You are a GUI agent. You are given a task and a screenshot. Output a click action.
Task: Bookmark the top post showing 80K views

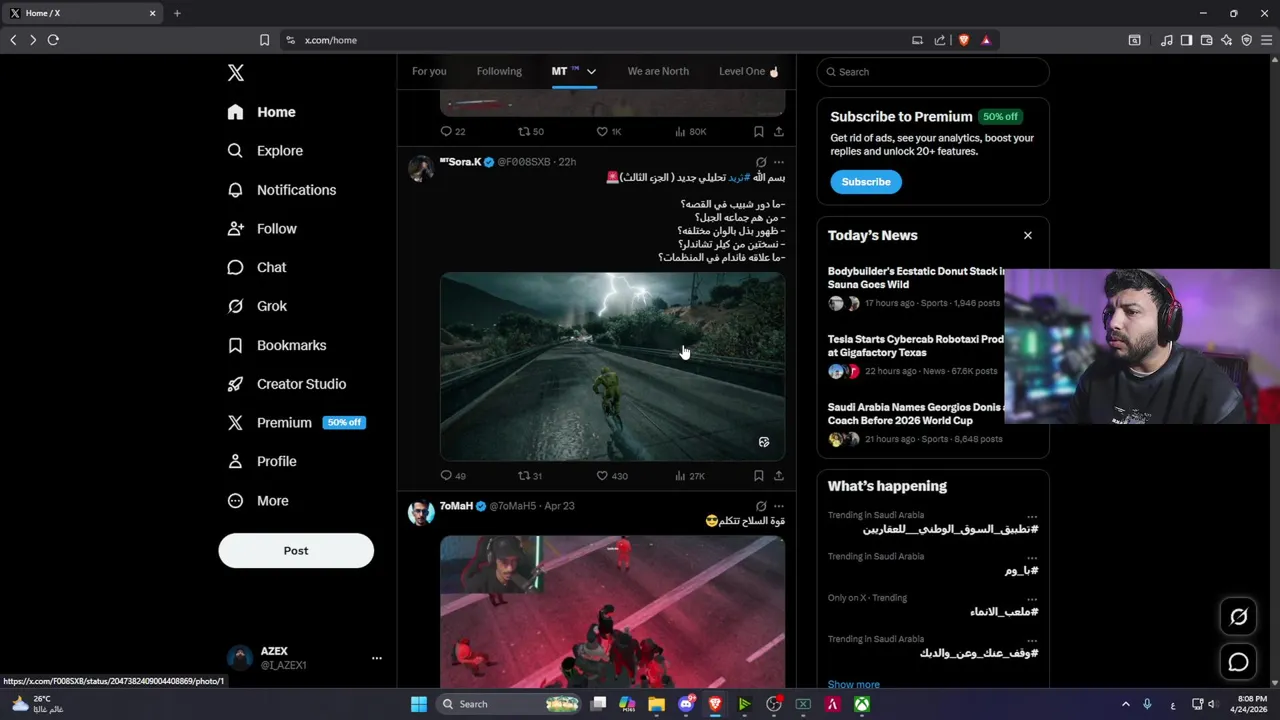point(759,132)
